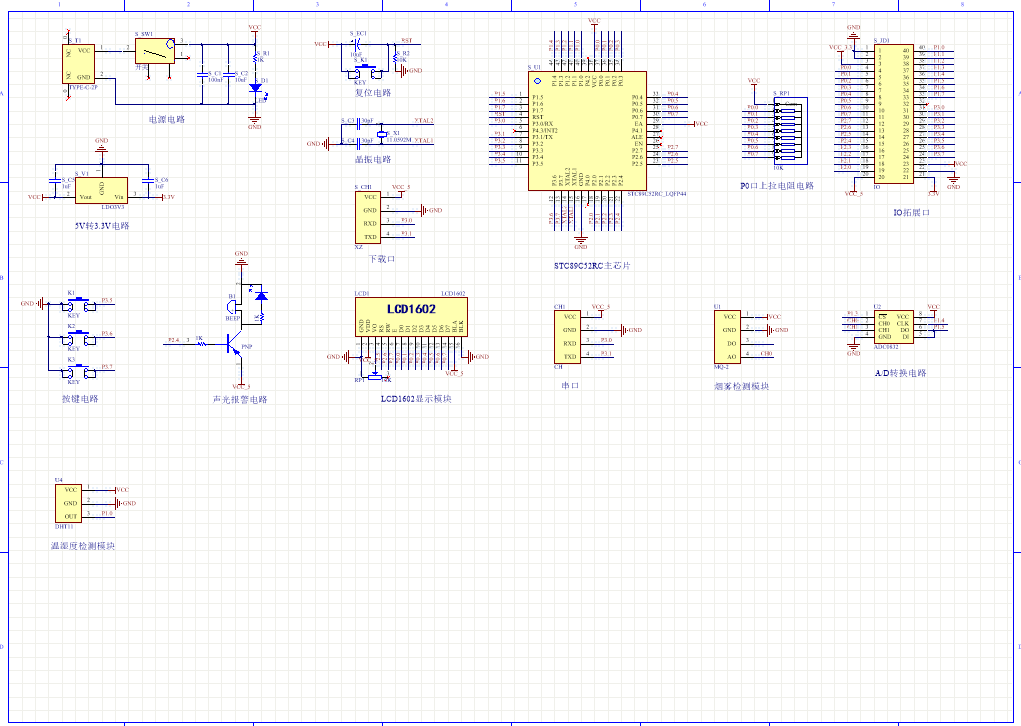Click the PNP transistor symbol
Screen dimensions: 1021x726
coord(235,344)
